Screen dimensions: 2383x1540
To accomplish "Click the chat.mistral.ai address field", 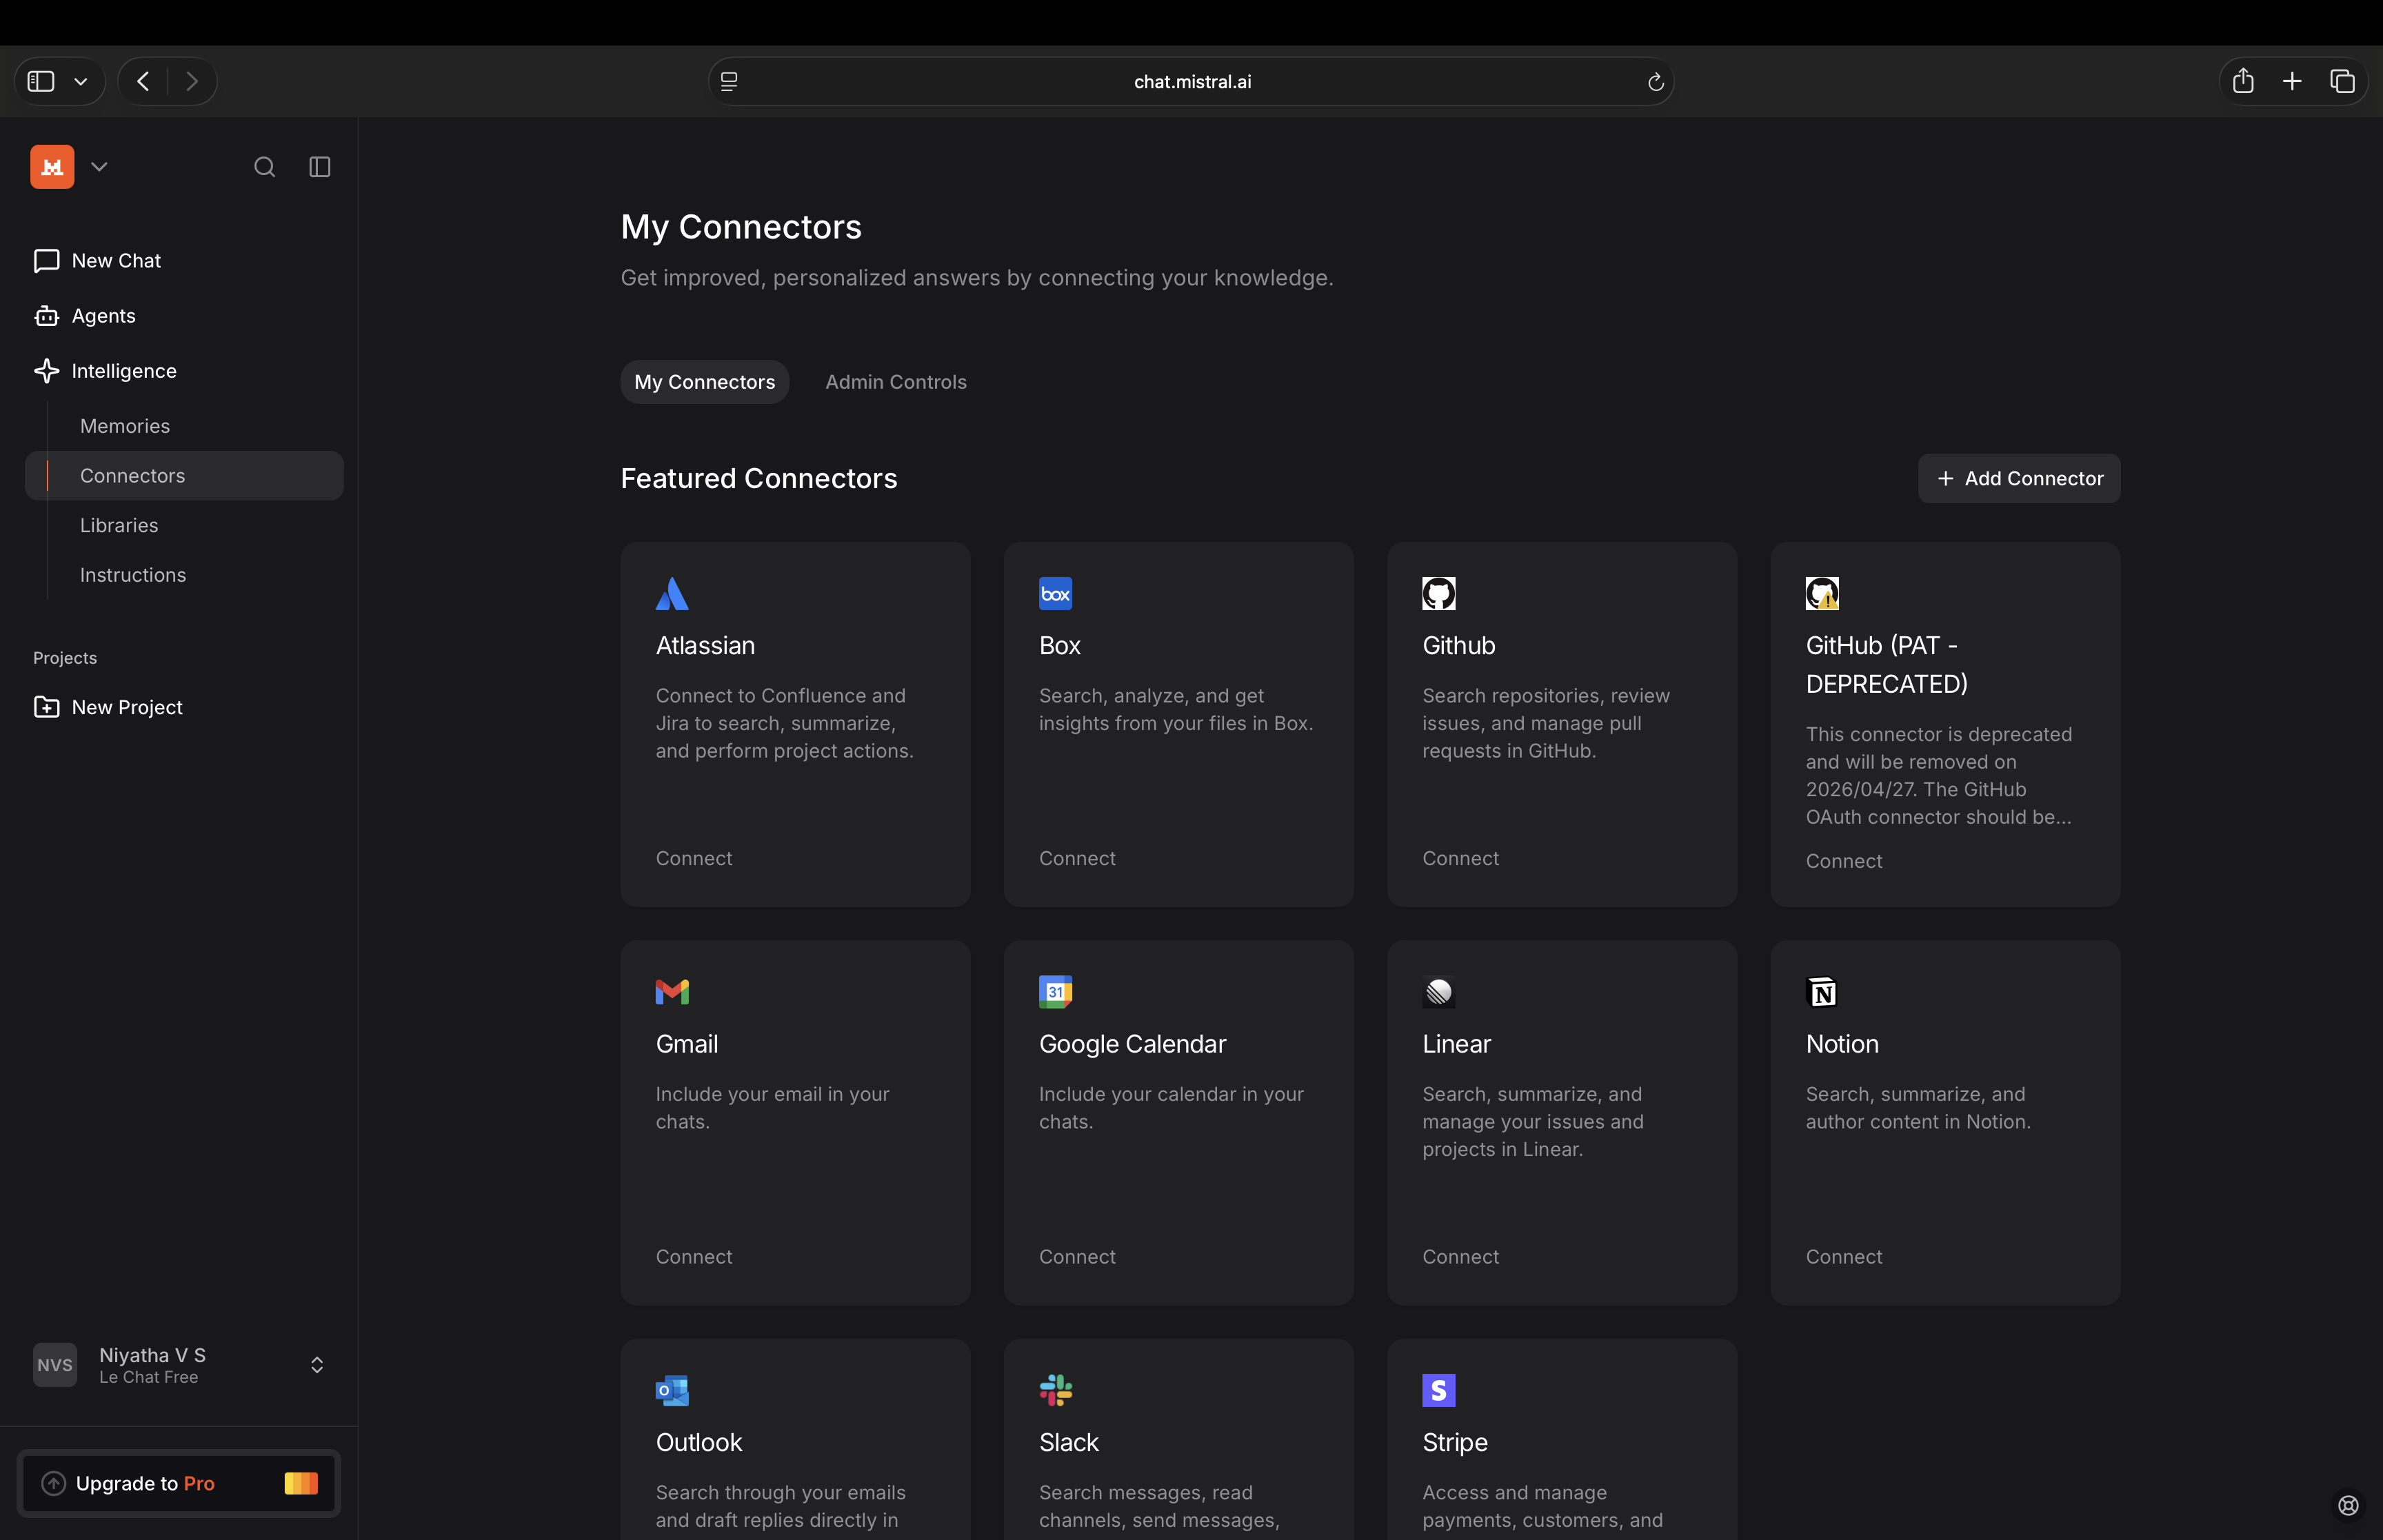I will pyautogui.click(x=1191, y=82).
